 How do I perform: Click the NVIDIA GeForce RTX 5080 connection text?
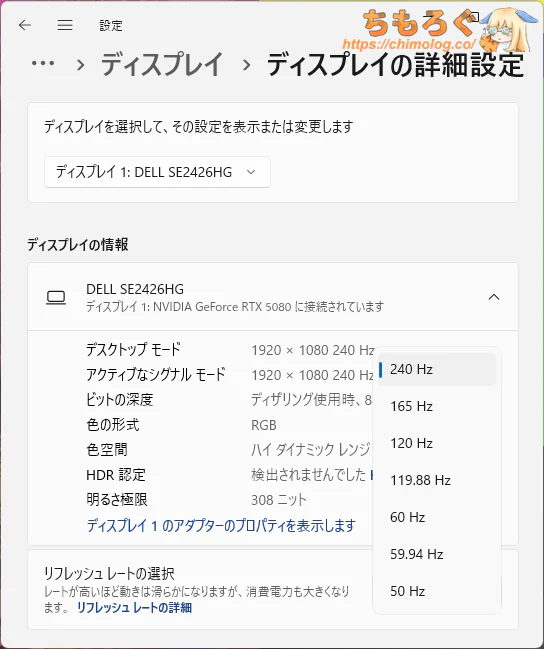click(235, 307)
